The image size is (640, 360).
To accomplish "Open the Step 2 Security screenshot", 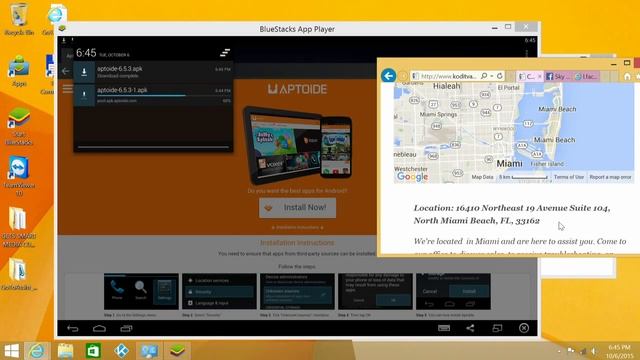I will pyautogui.click(x=219, y=291).
